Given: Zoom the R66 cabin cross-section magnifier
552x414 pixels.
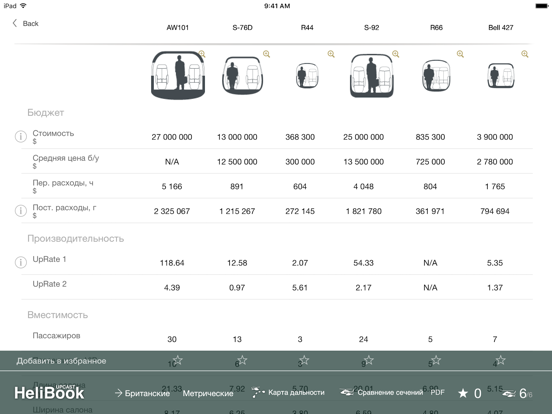Looking at the screenshot, I should coord(460,54).
